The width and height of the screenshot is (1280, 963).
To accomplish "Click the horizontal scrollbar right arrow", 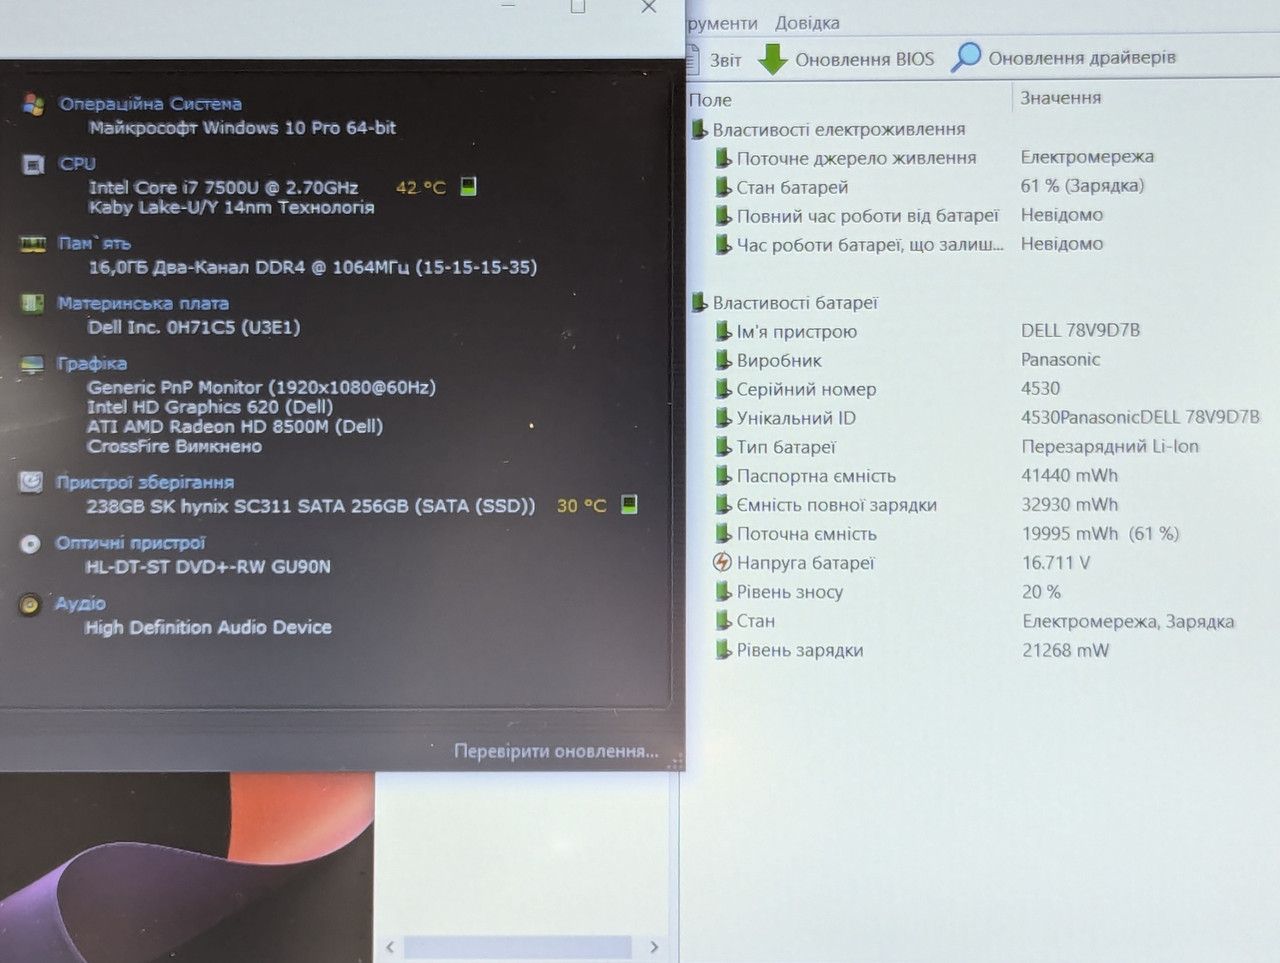I will point(654,946).
